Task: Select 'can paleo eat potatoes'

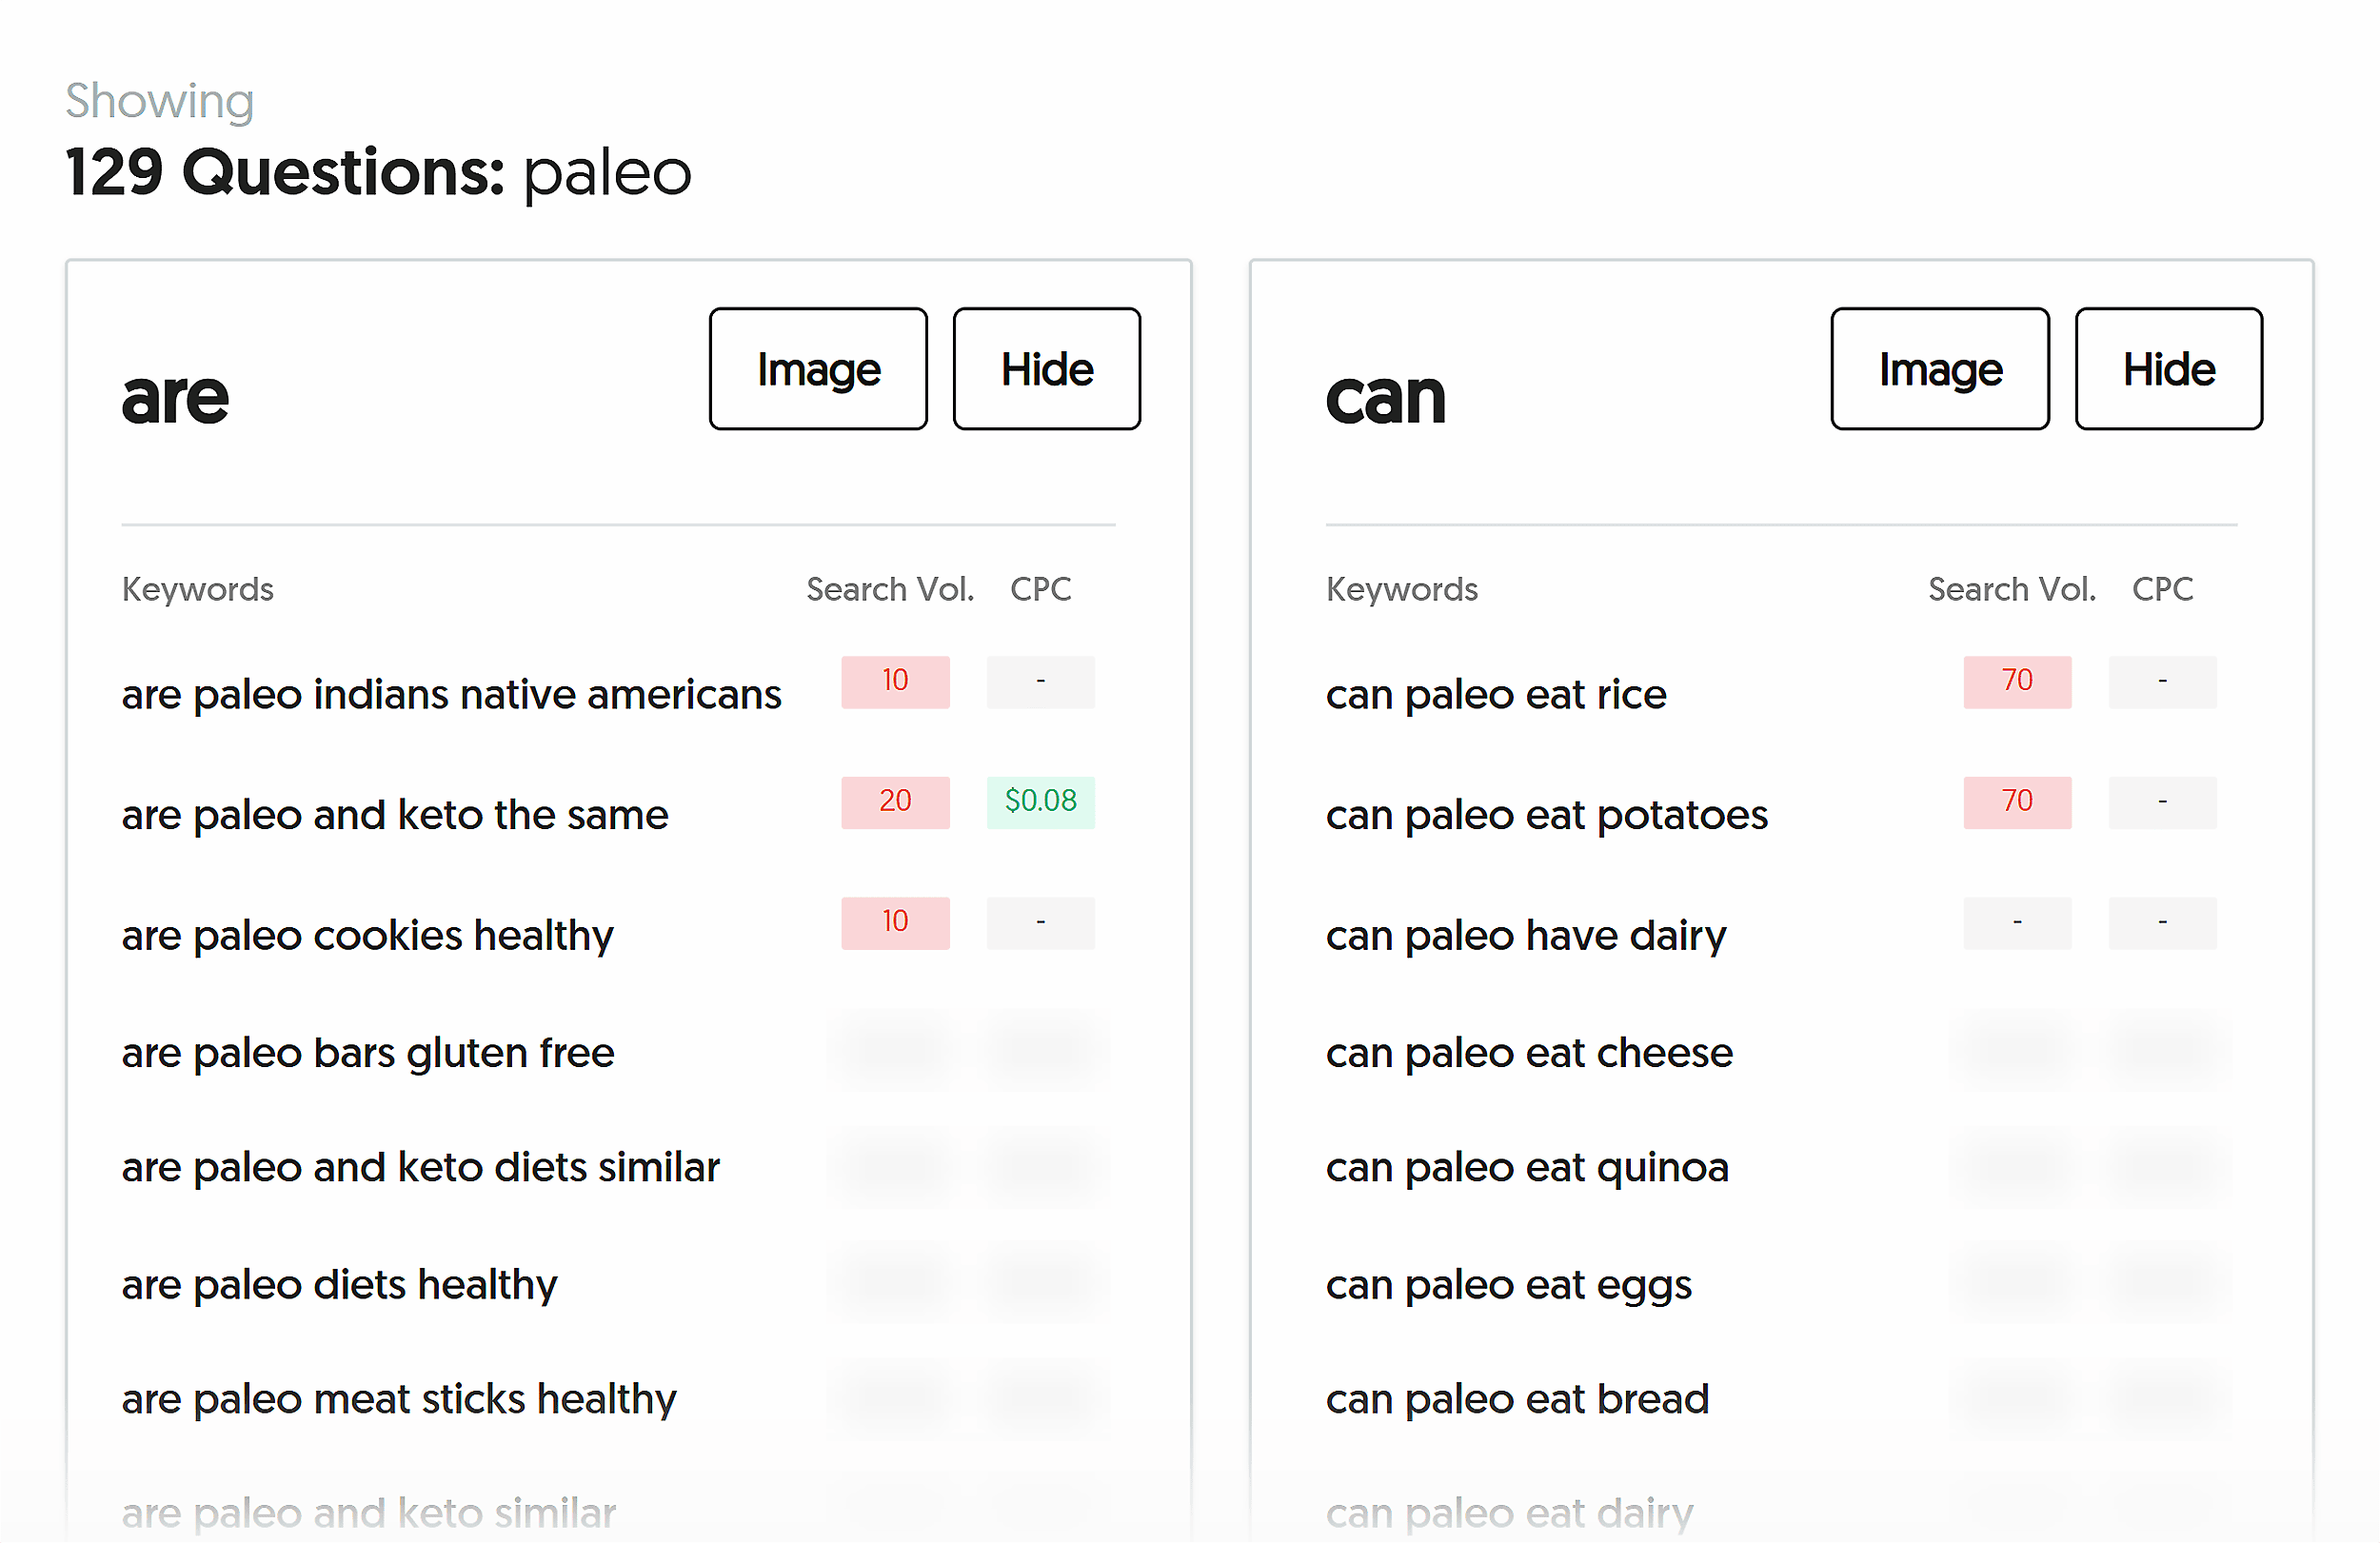Action: (1546, 814)
